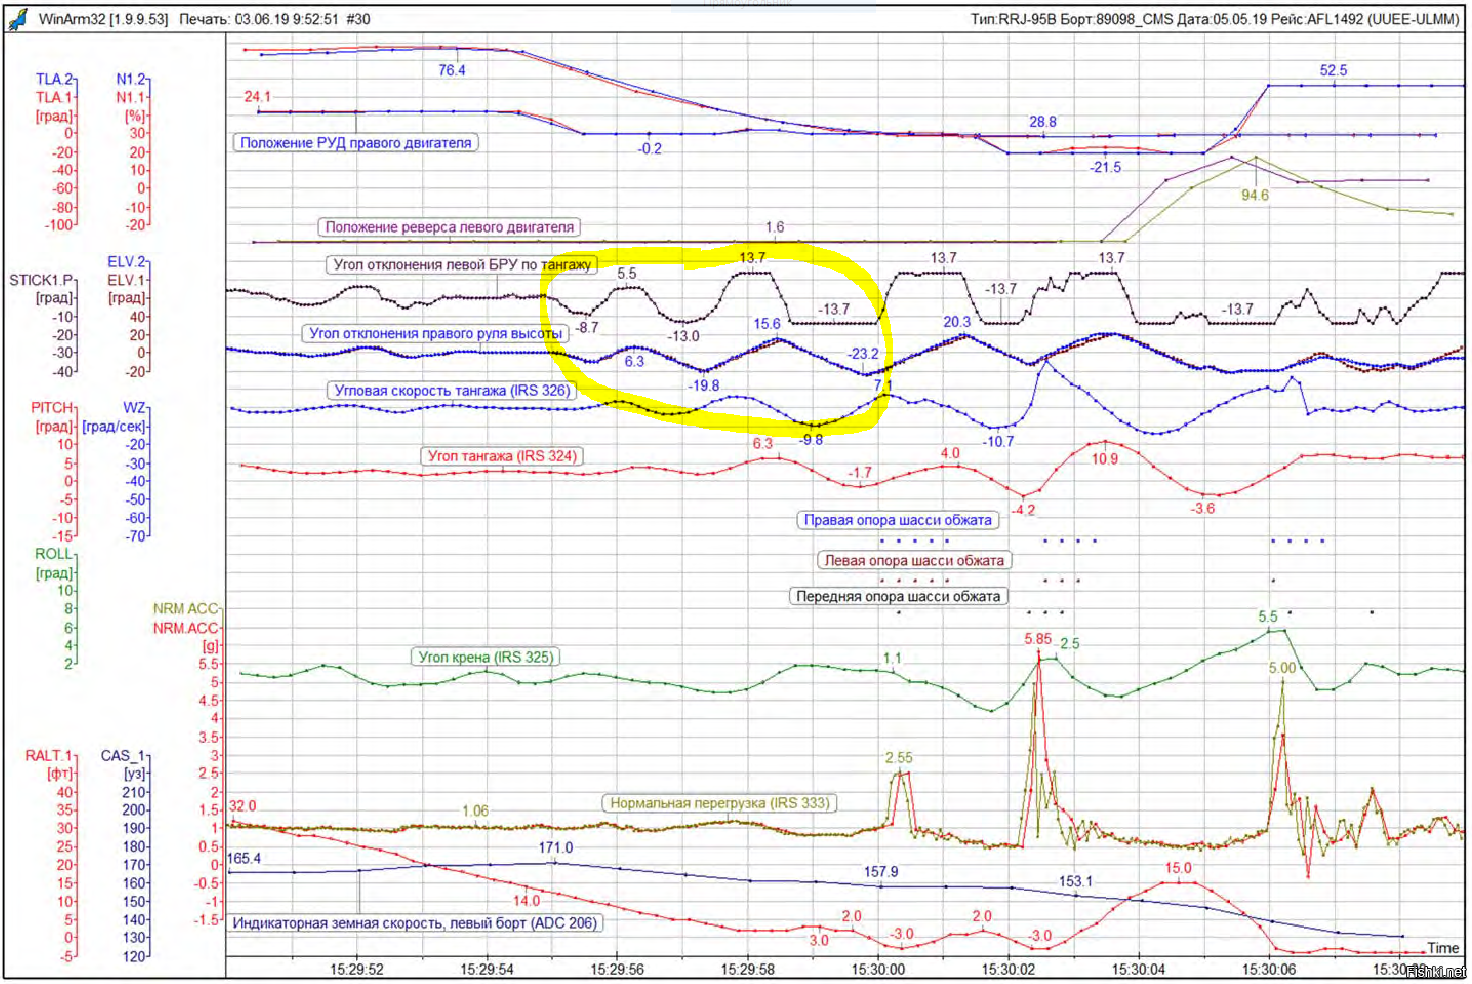Select label 'Угол тангажа (IRS 324)'
The height and width of the screenshot is (984, 1472).
pos(502,456)
